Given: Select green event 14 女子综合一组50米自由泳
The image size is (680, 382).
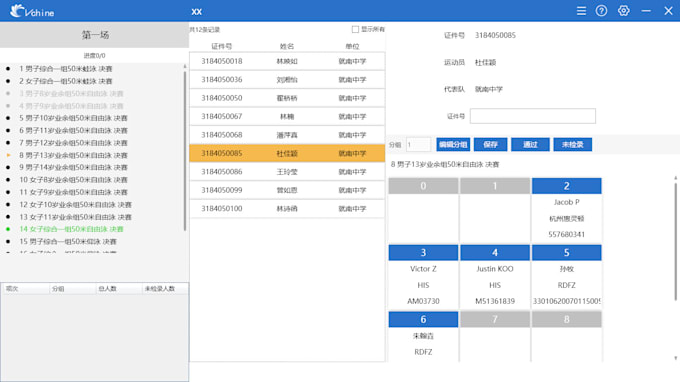Looking at the screenshot, I should coord(72,229).
